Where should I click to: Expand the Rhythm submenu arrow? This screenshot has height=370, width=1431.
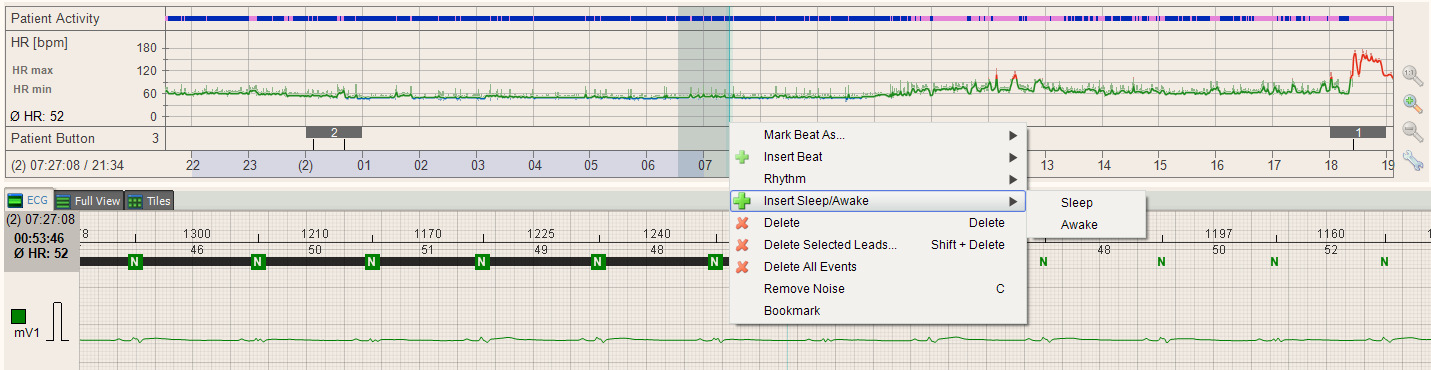point(1013,179)
